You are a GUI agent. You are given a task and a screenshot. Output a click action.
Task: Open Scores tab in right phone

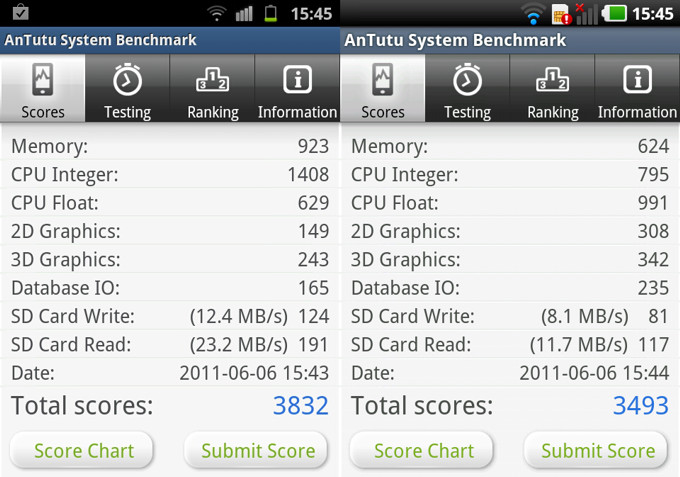(x=382, y=88)
